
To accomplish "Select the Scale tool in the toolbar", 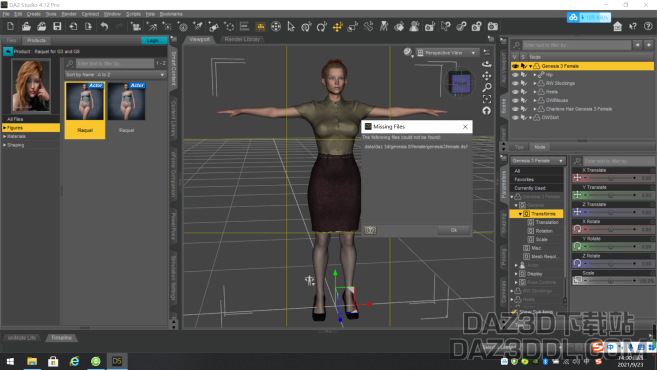I will (x=353, y=27).
